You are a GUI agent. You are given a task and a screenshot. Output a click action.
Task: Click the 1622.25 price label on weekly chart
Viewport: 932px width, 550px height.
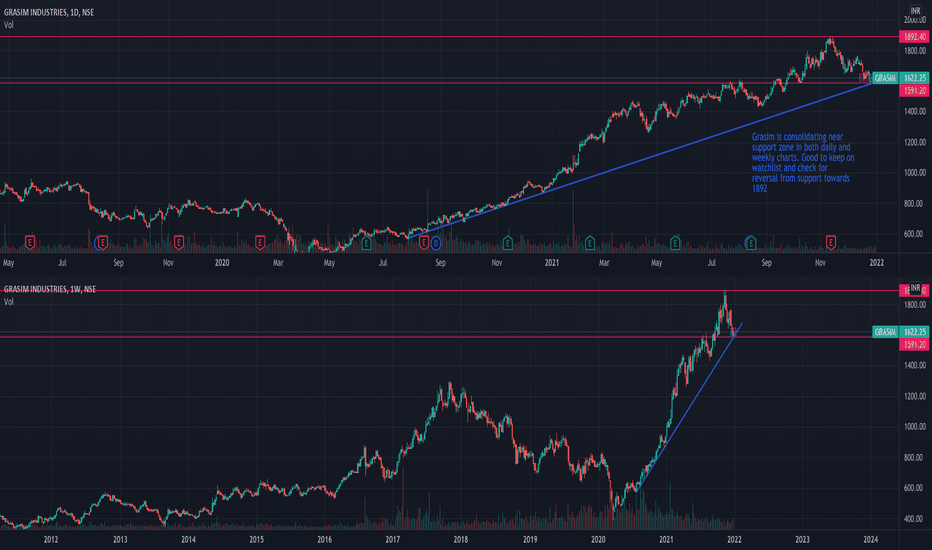click(x=914, y=332)
